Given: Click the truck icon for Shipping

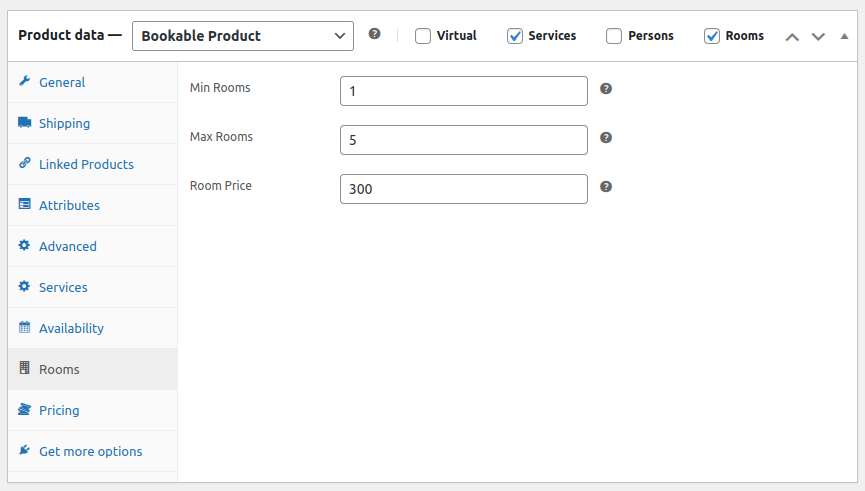Looking at the screenshot, I should [x=25, y=123].
